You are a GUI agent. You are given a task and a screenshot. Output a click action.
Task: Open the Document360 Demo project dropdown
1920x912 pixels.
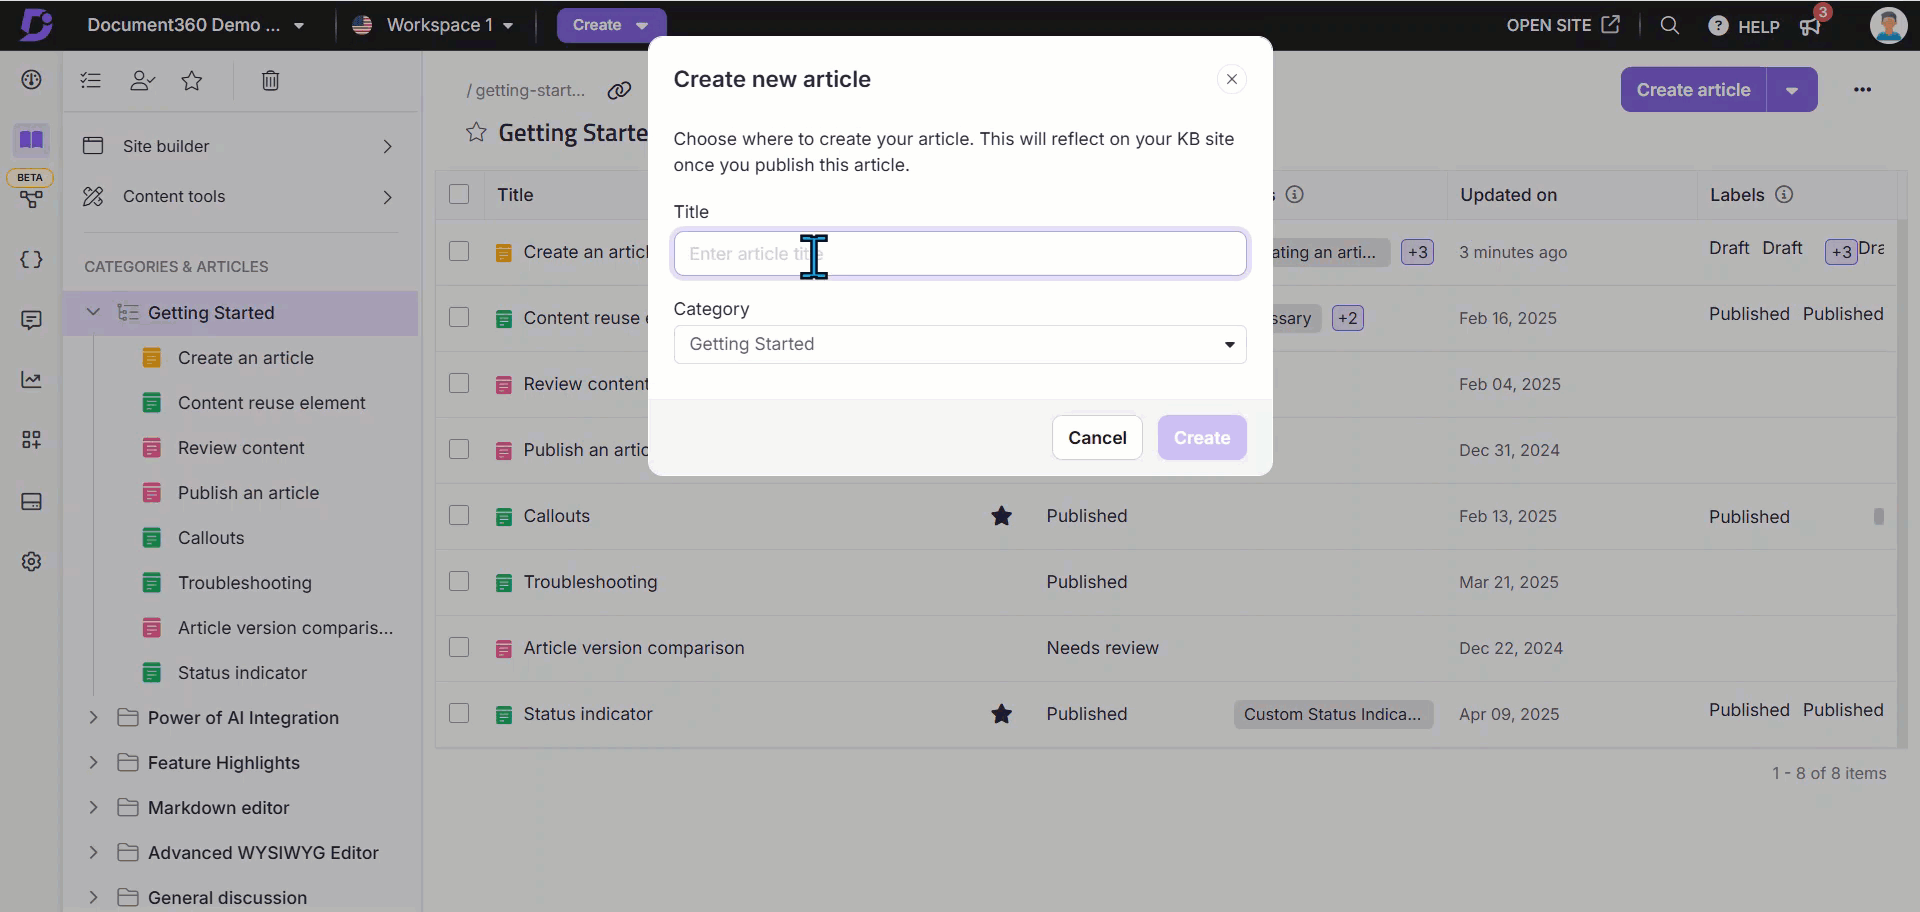point(195,25)
